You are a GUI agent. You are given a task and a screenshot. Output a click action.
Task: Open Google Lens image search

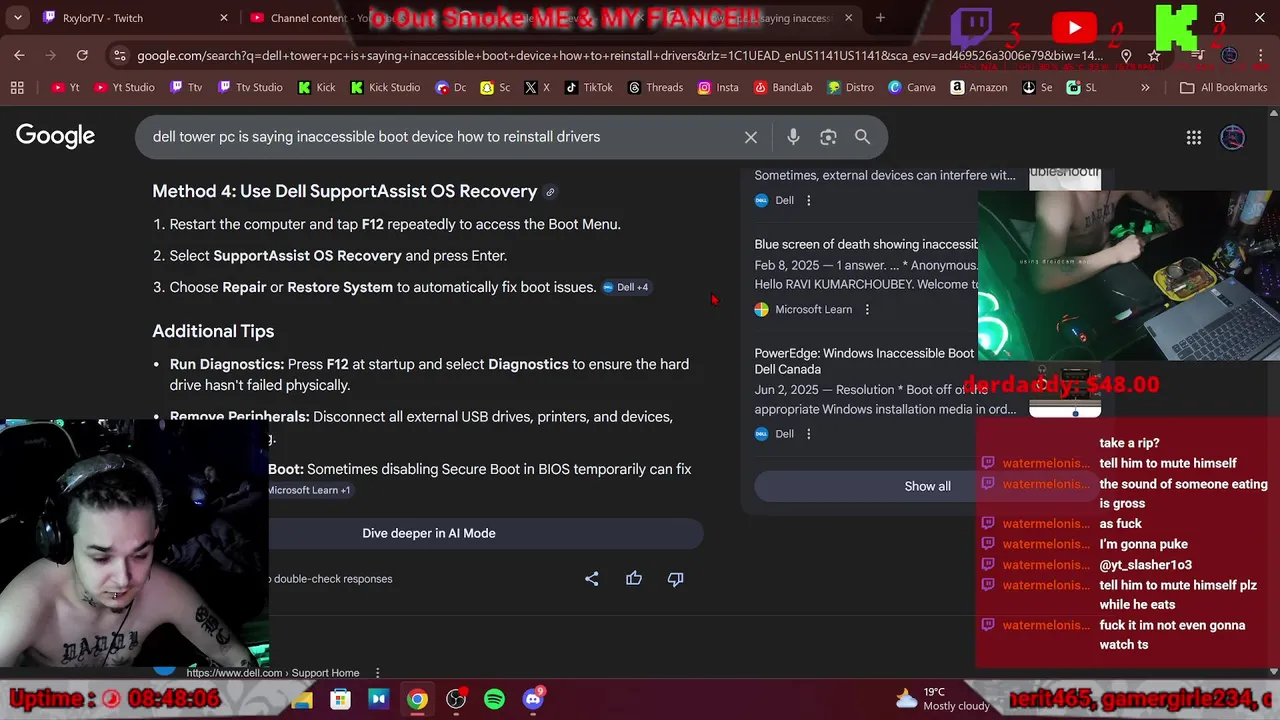pyautogui.click(x=828, y=137)
